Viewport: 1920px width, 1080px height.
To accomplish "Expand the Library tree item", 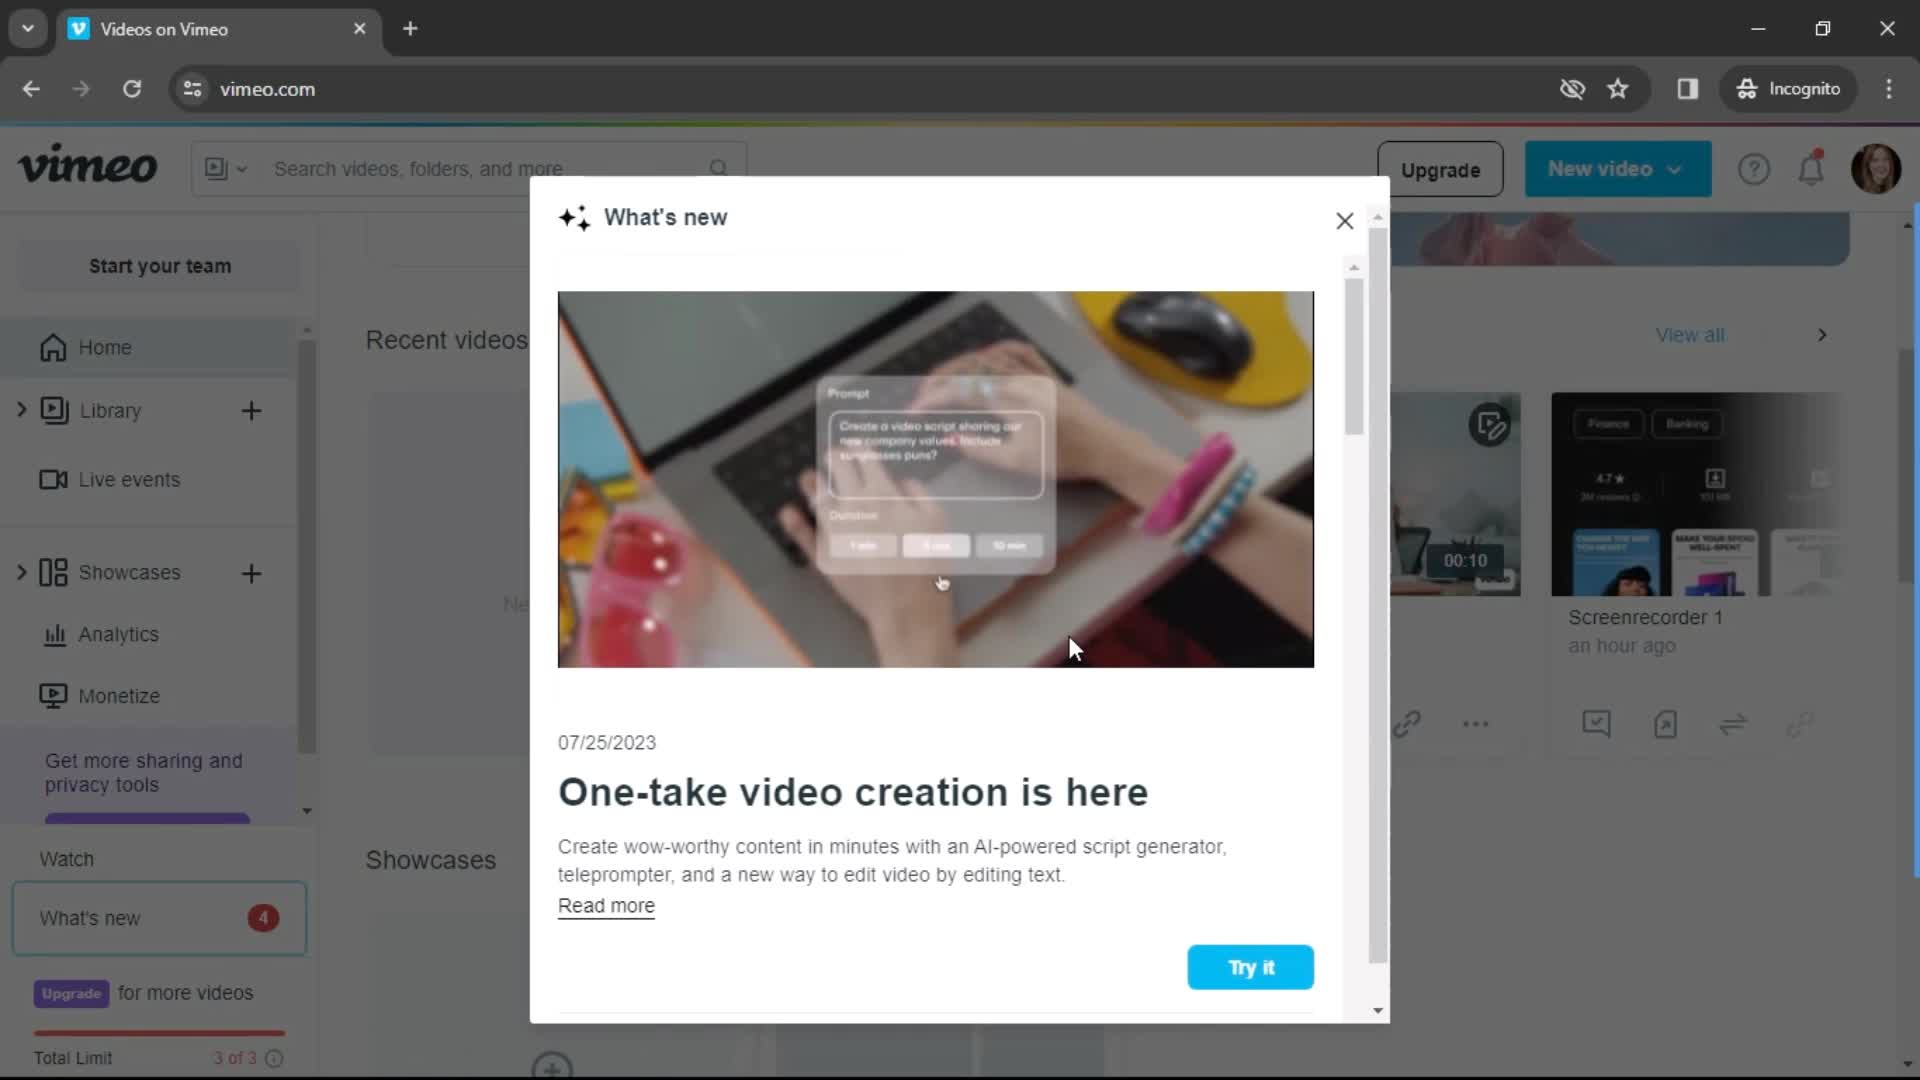I will point(22,409).
